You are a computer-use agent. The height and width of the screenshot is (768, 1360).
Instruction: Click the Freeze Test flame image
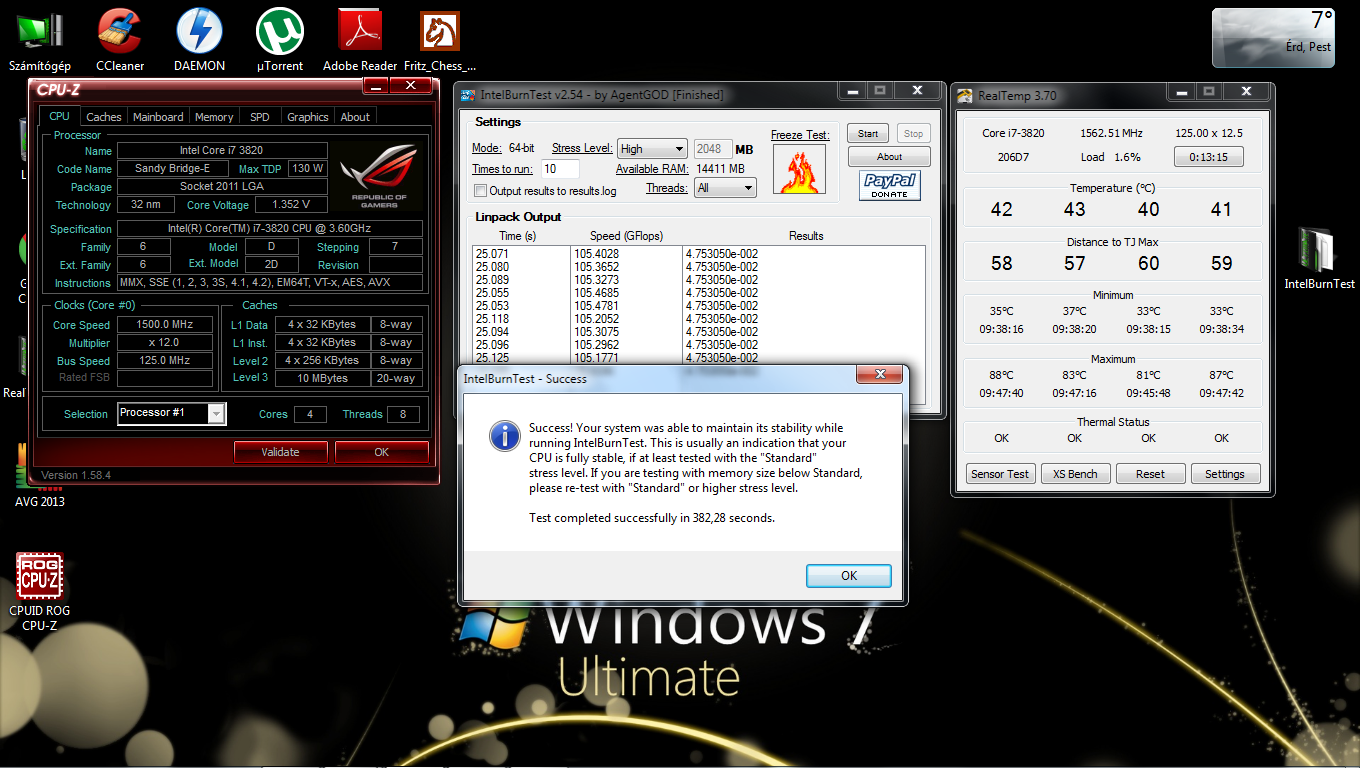[800, 170]
